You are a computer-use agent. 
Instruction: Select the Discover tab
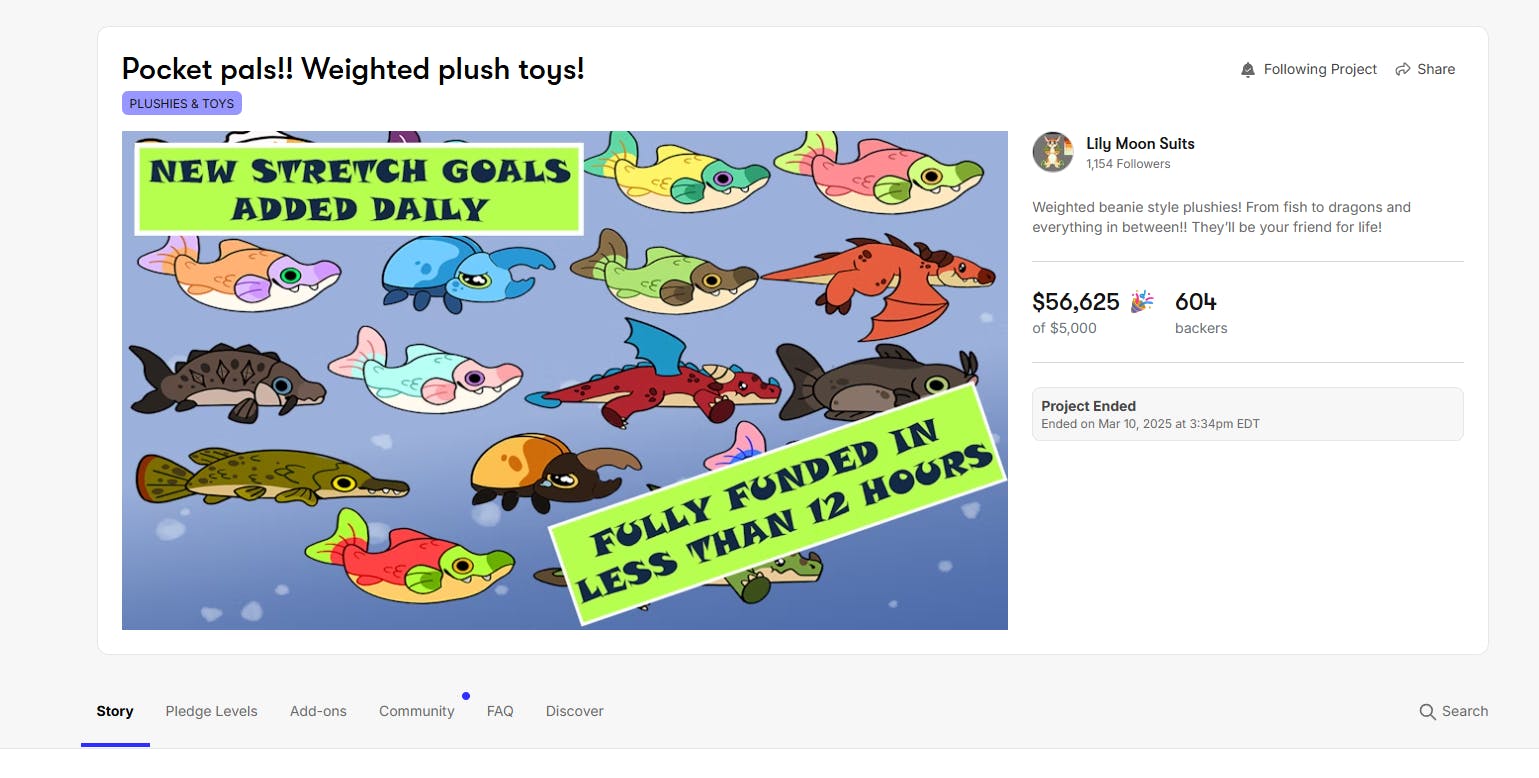coord(574,711)
